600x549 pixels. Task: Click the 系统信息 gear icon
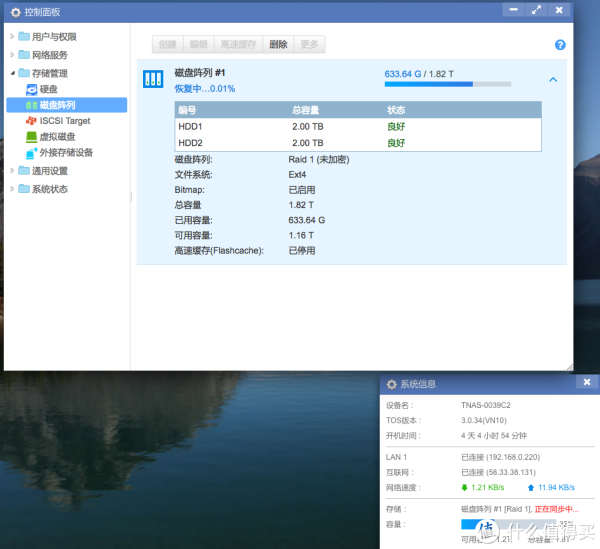tap(391, 384)
